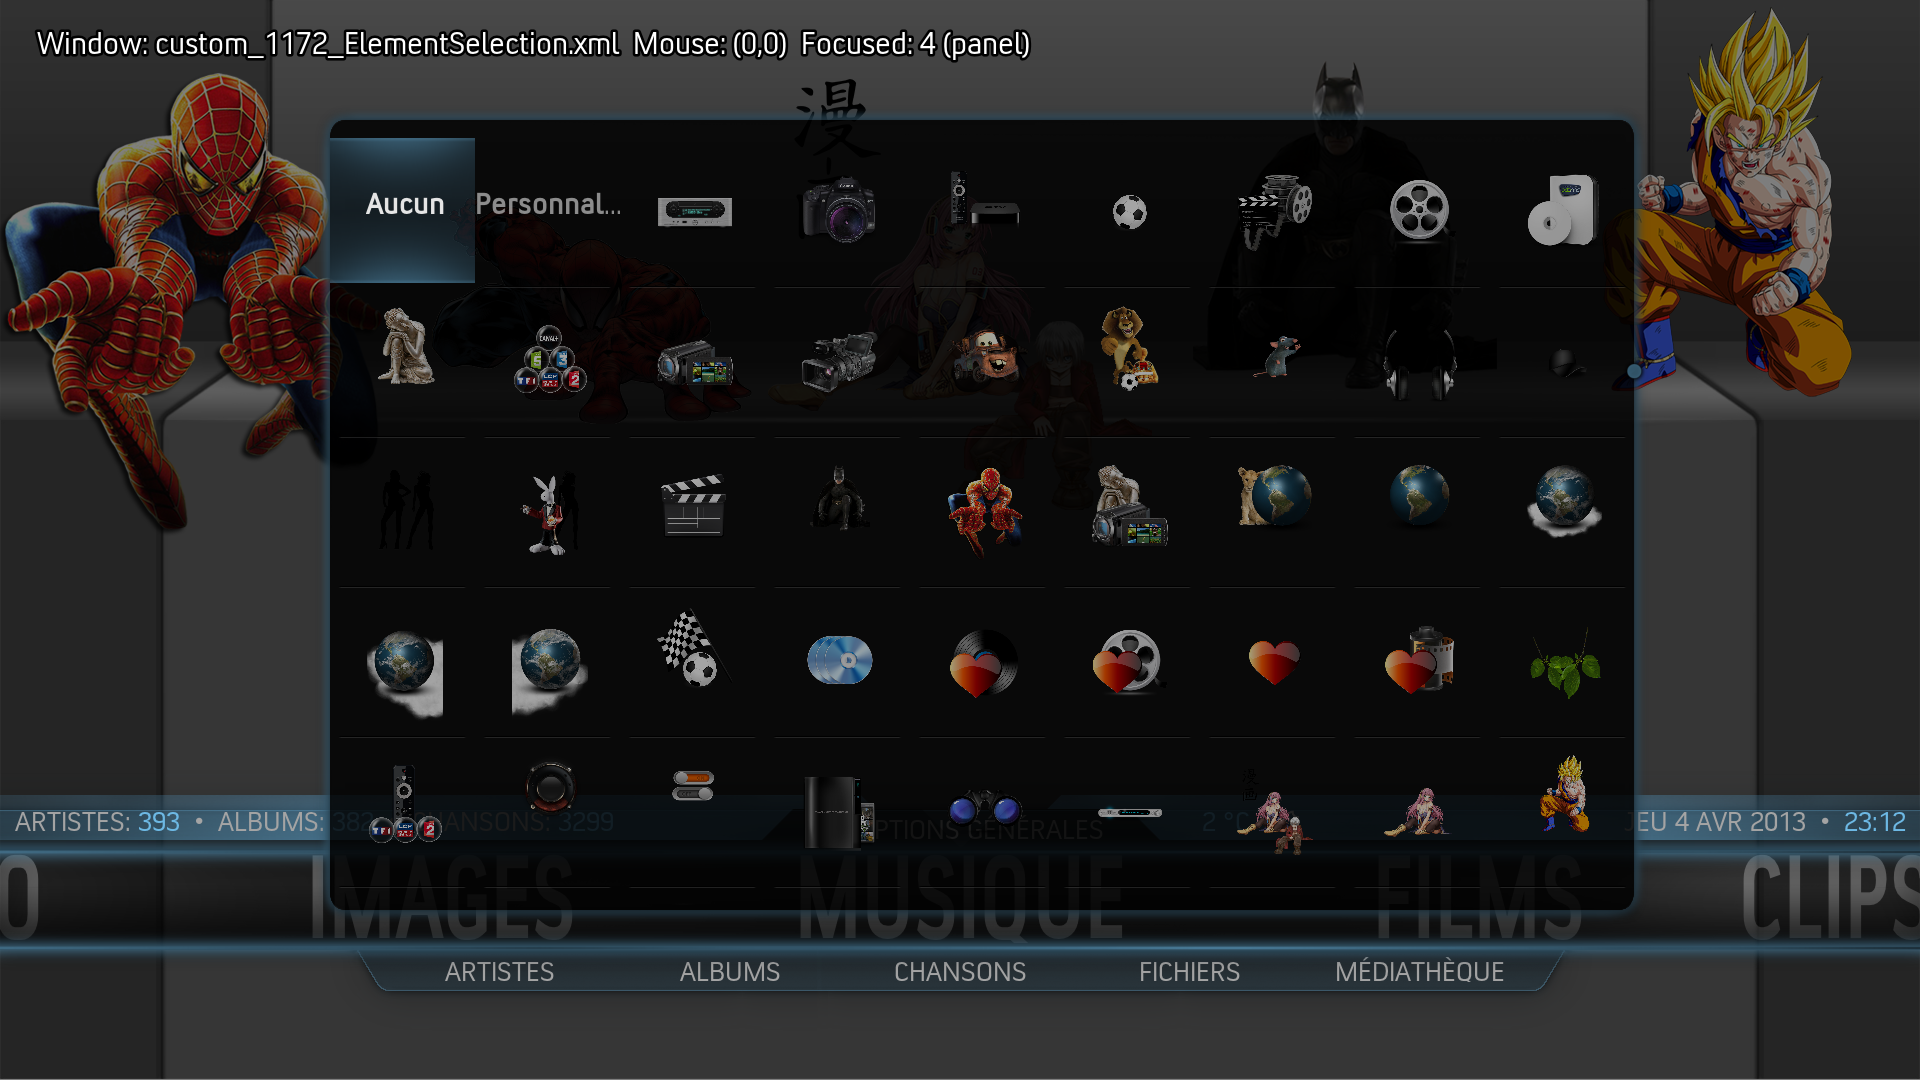This screenshot has height=1080, width=1920.
Task: Choose the headphones icon
Action: click(1419, 366)
